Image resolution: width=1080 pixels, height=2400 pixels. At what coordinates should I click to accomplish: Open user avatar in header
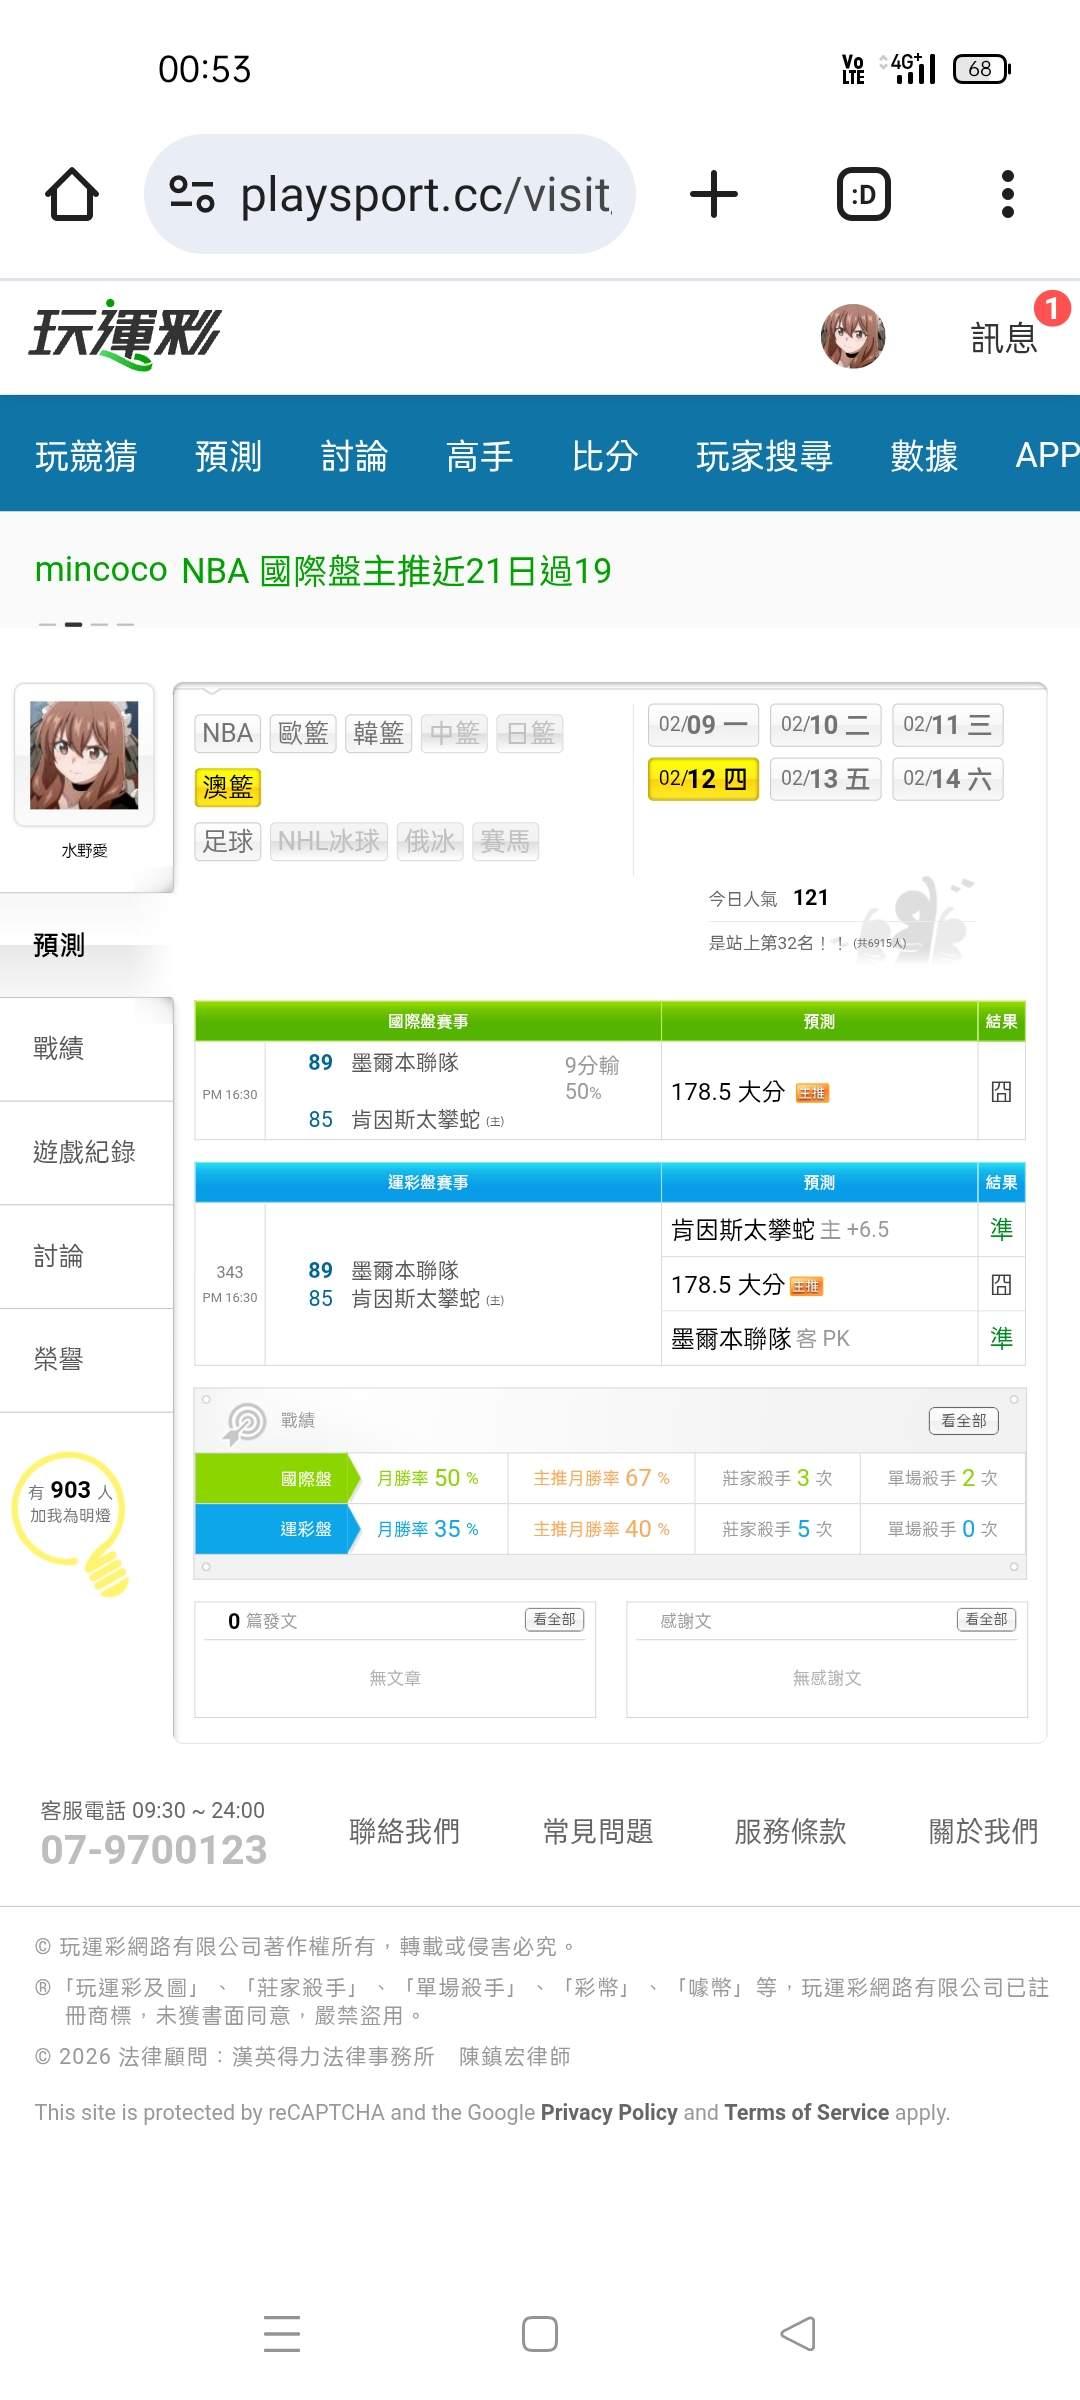click(x=853, y=336)
